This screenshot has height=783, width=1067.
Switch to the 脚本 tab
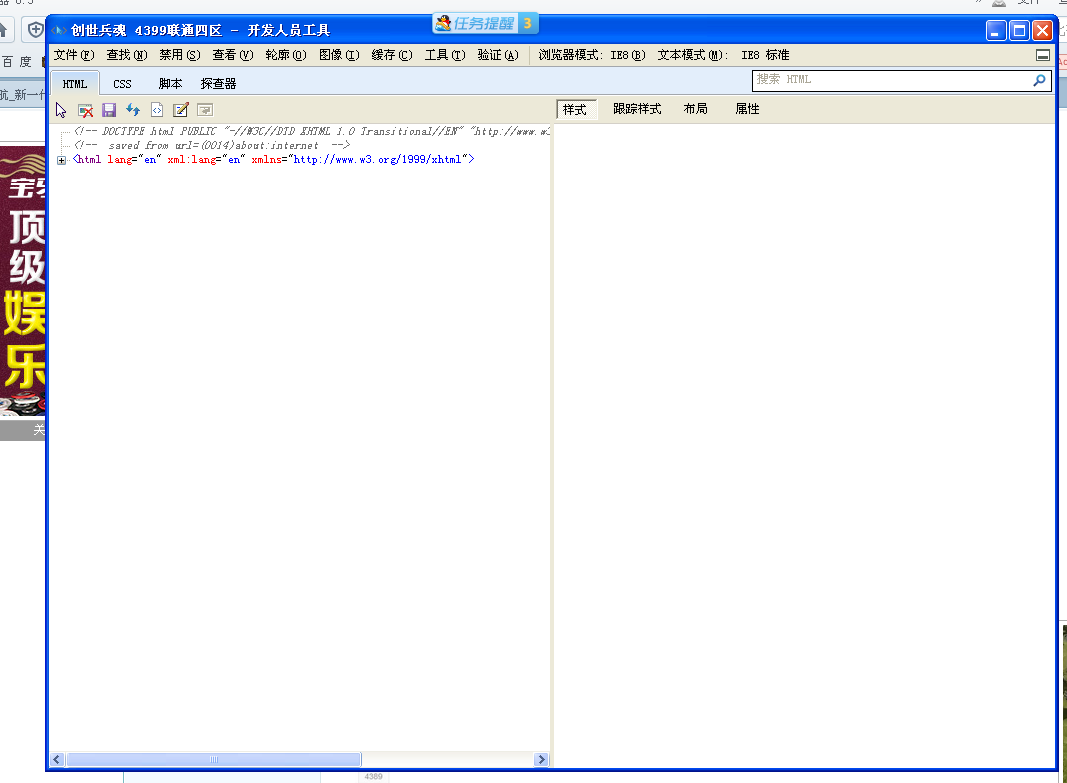(170, 84)
